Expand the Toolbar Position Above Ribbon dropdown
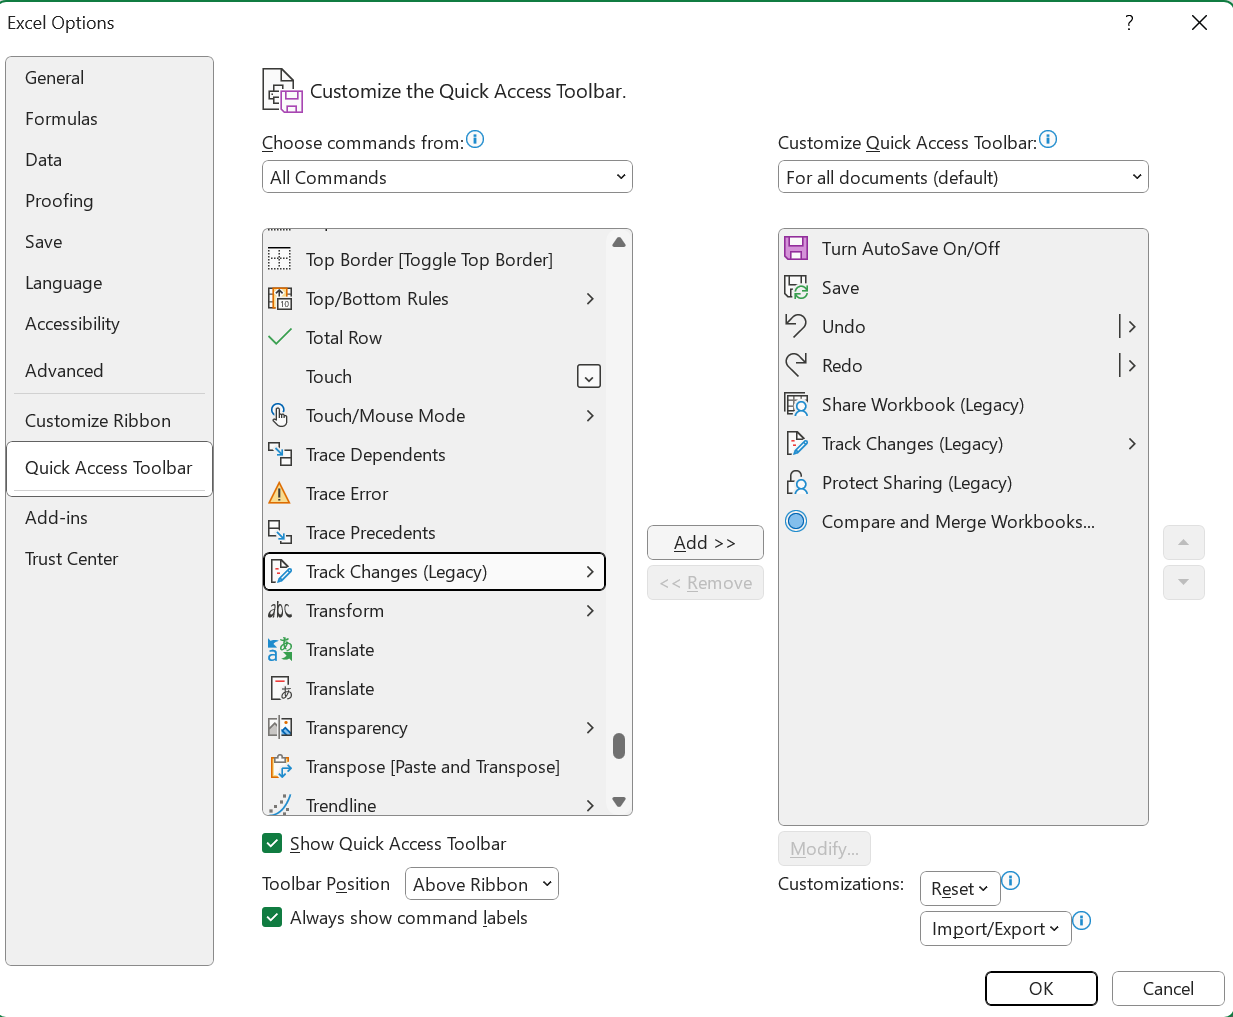The image size is (1233, 1017). click(x=482, y=885)
